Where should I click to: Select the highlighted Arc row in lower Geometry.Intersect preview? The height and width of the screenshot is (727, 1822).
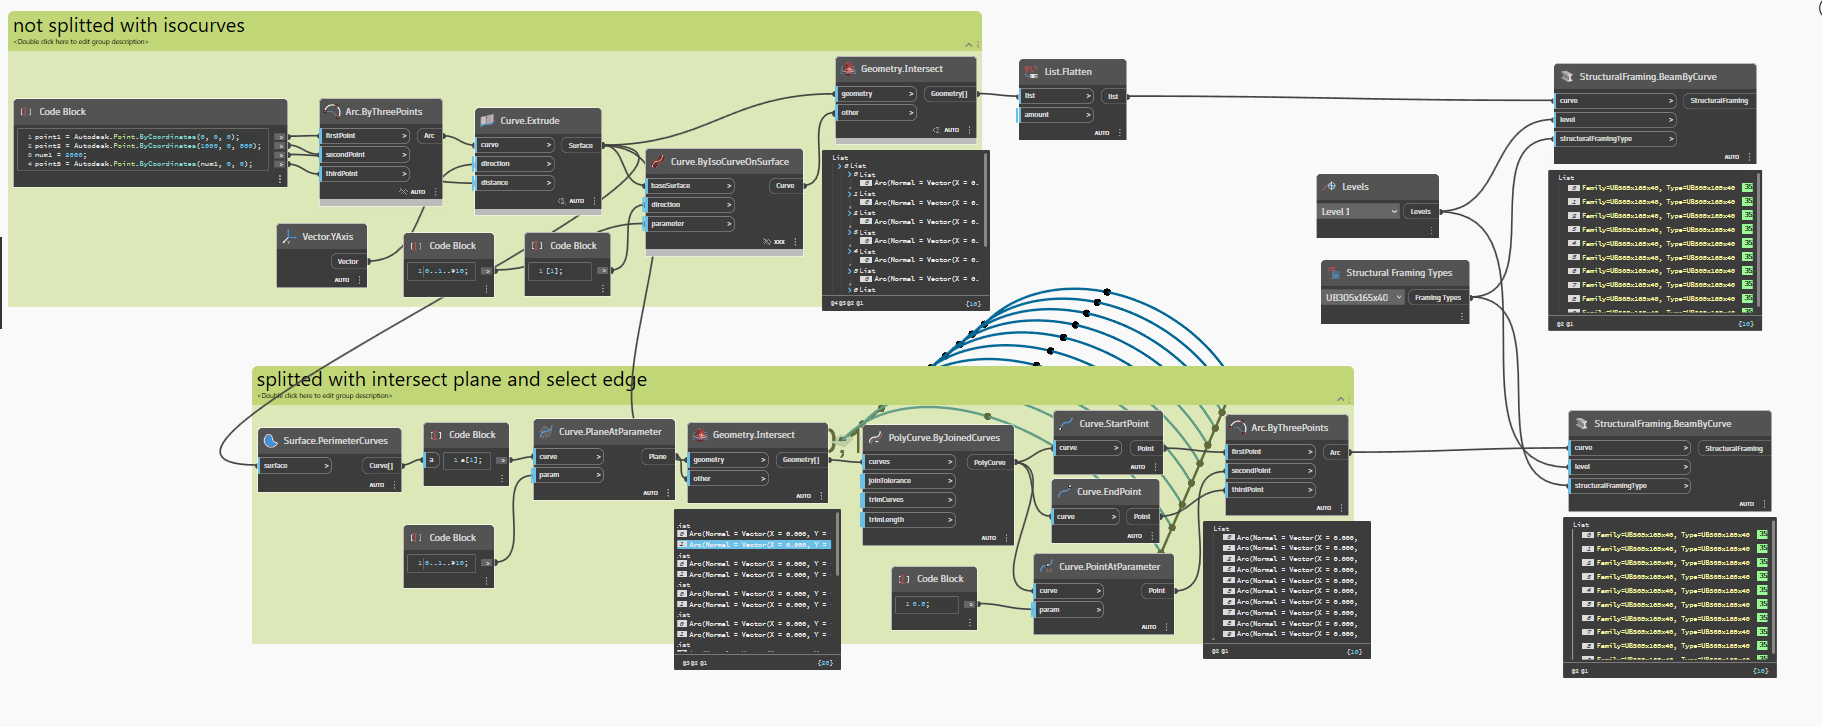[754, 545]
